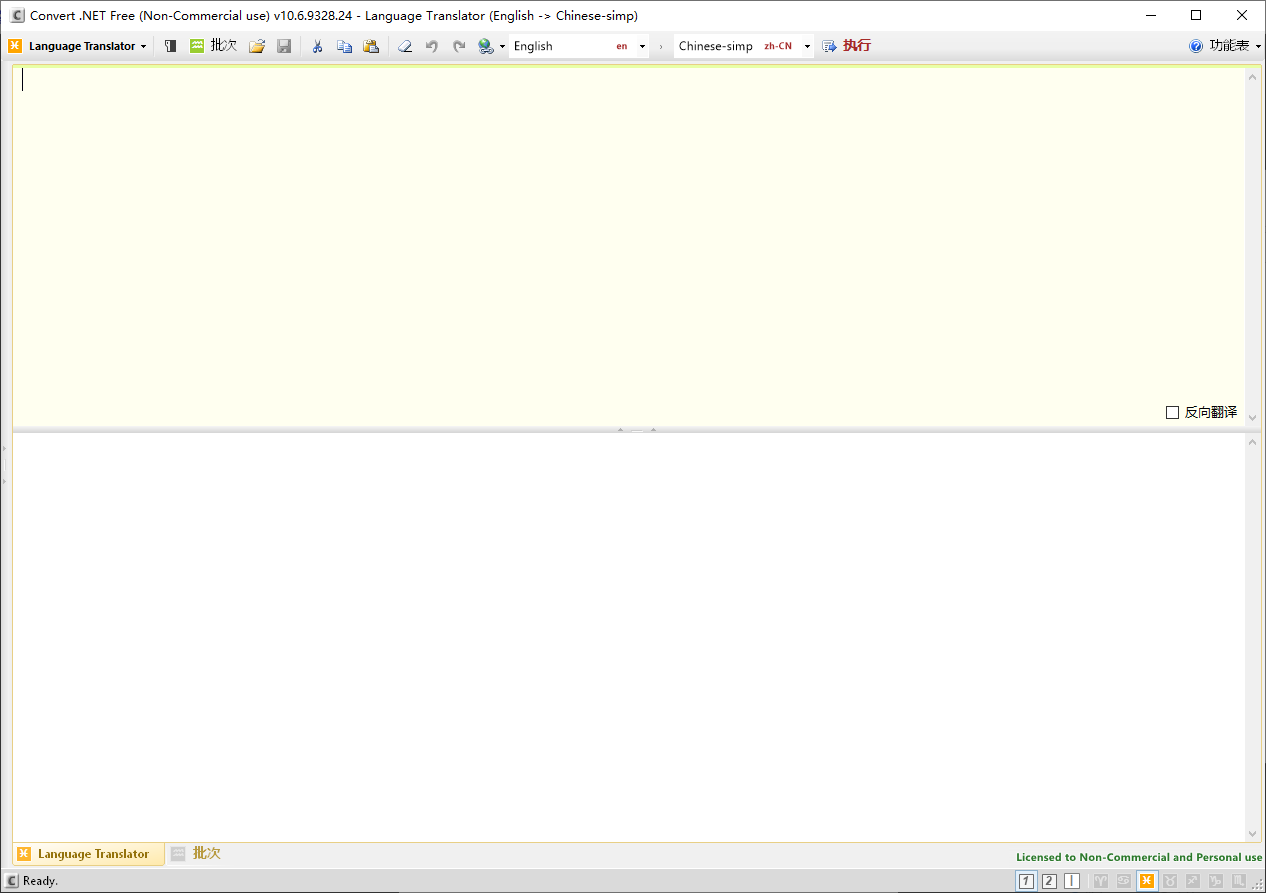
Task: Switch to the Language Translator bottom tab
Action: (88, 854)
